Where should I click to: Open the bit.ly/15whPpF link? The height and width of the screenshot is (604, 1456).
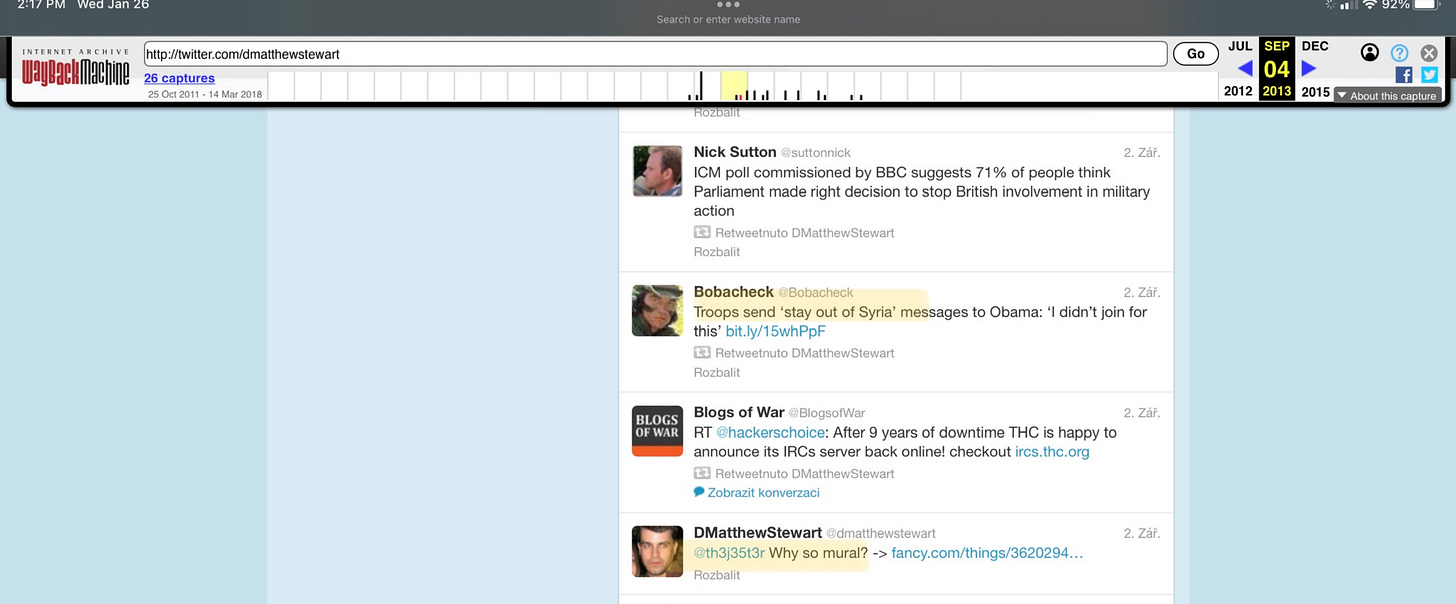pyautogui.click(x=776, y=331)
